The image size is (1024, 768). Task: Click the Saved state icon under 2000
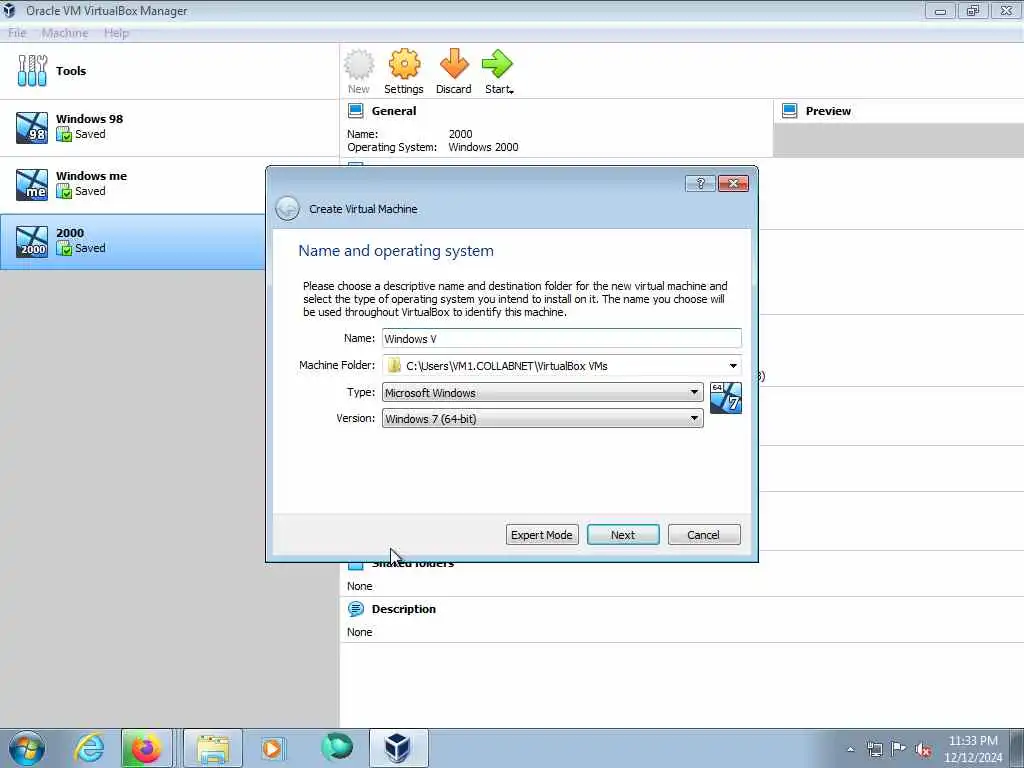64,248
